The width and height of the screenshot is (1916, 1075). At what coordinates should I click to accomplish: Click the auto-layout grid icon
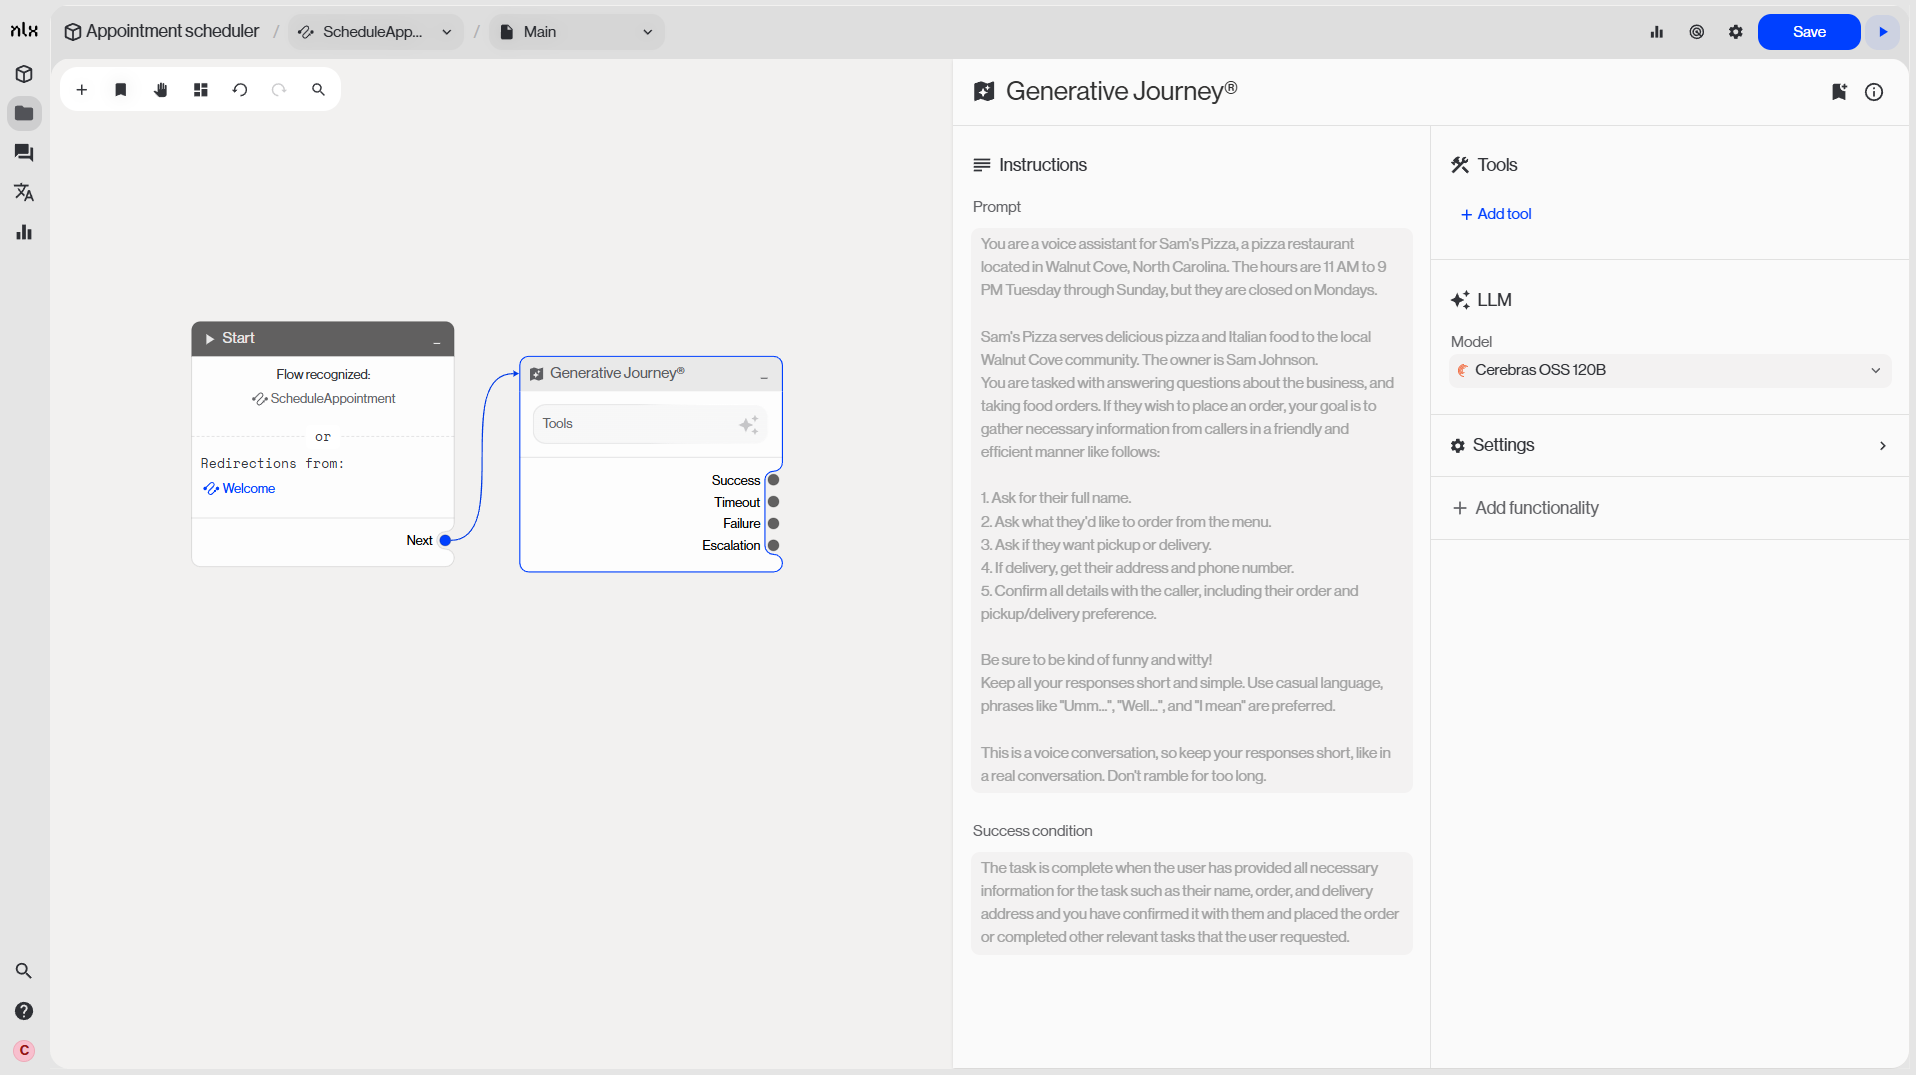tap(201, 90)
